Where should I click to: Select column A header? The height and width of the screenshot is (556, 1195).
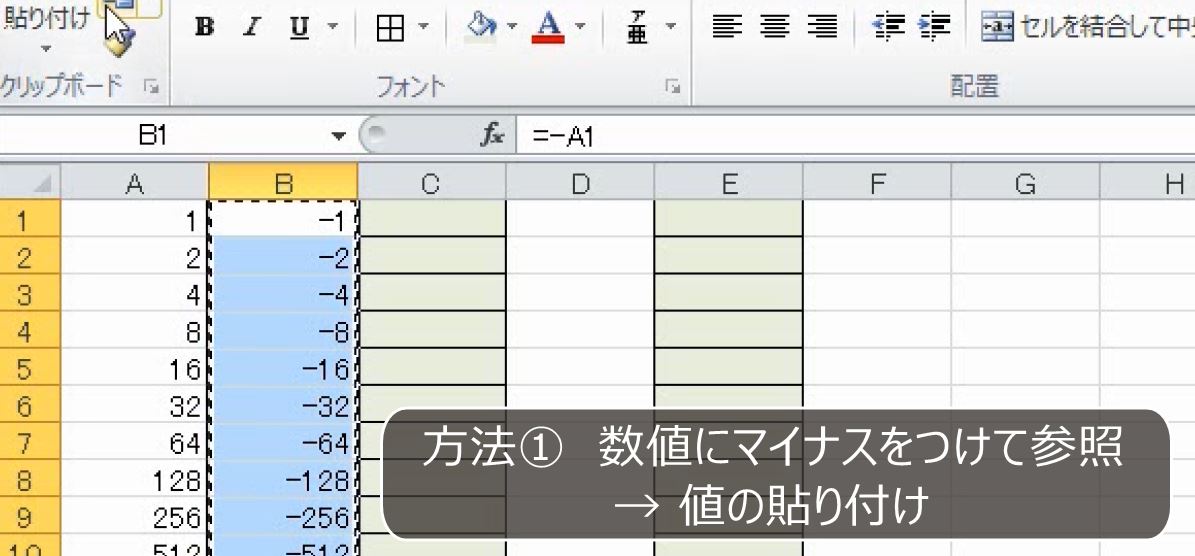[134, 184]
